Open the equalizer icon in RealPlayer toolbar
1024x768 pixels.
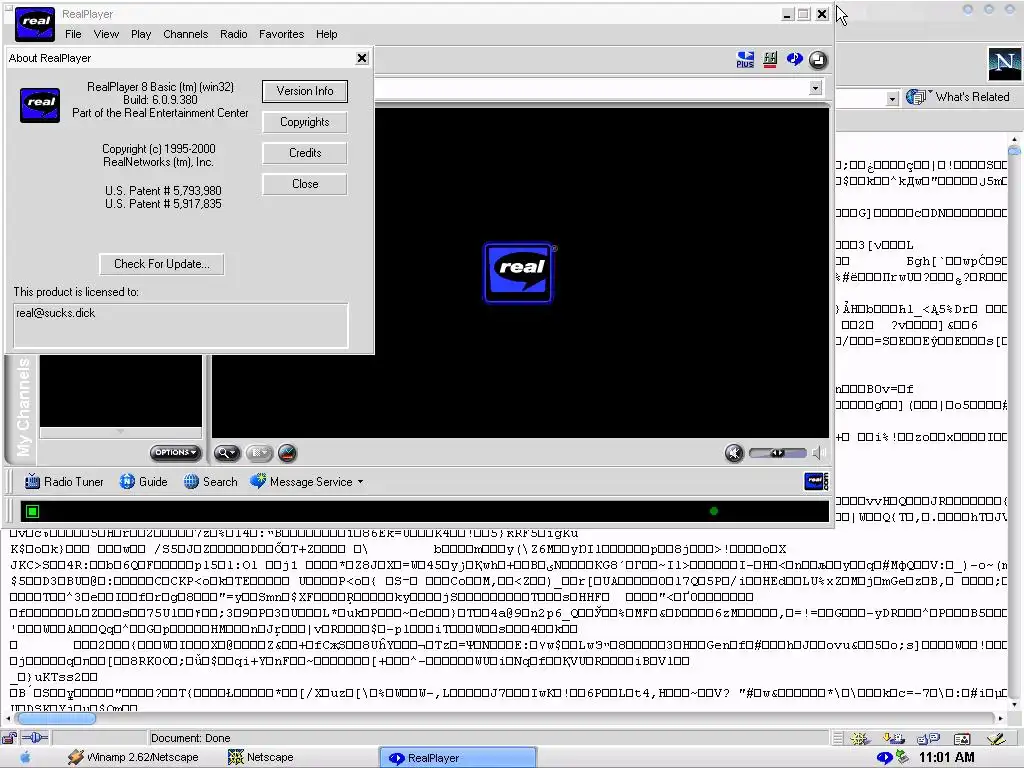[770, 60]
